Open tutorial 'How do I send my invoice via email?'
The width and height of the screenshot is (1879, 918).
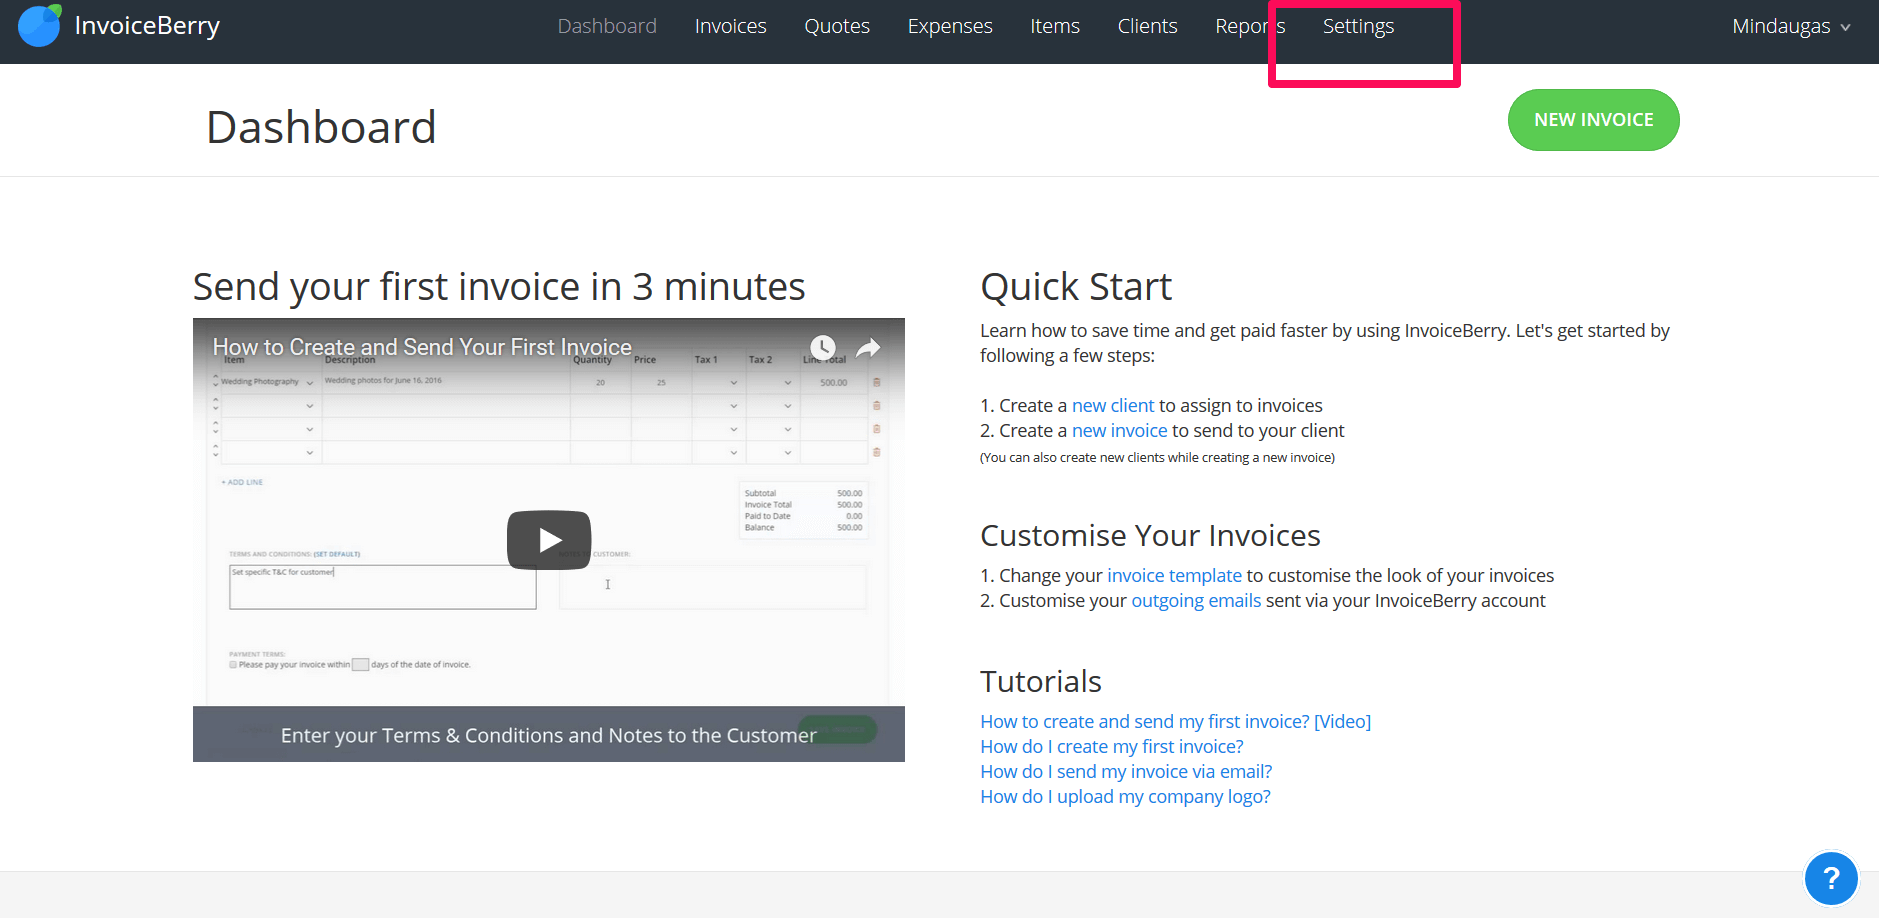point(1126,771)
